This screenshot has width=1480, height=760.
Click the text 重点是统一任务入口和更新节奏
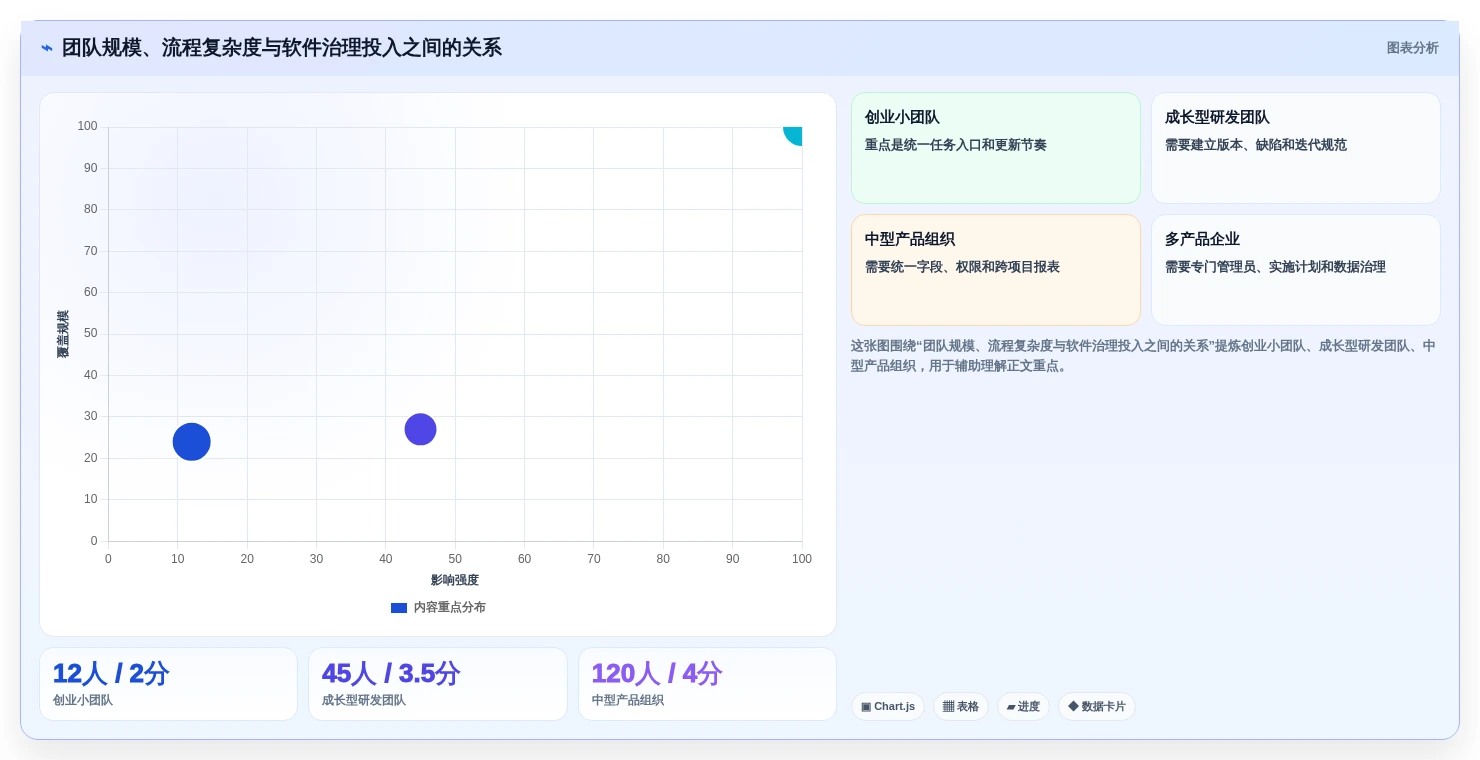click(x=956, y=145)
